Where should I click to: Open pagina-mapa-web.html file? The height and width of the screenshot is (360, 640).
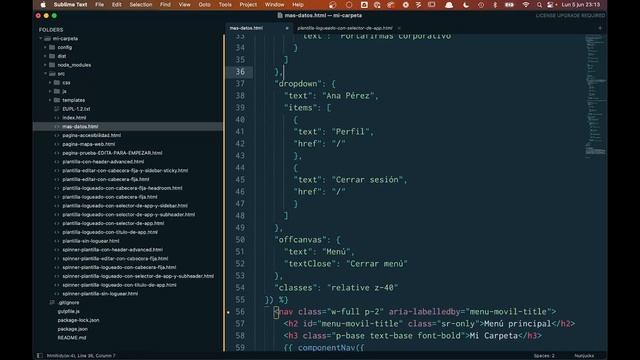coord(89,144)
